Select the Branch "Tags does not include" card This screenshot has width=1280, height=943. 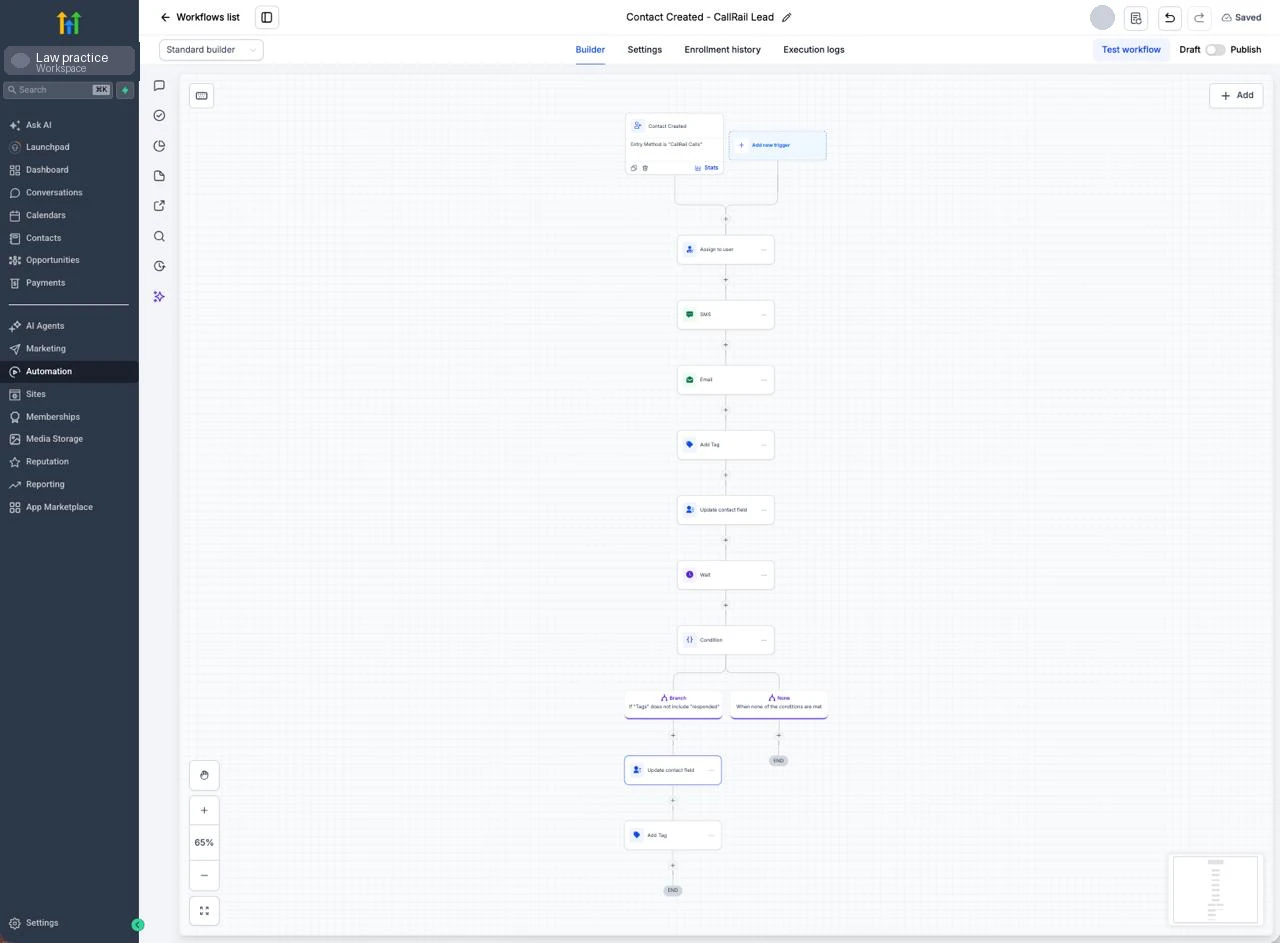point(674,704)
